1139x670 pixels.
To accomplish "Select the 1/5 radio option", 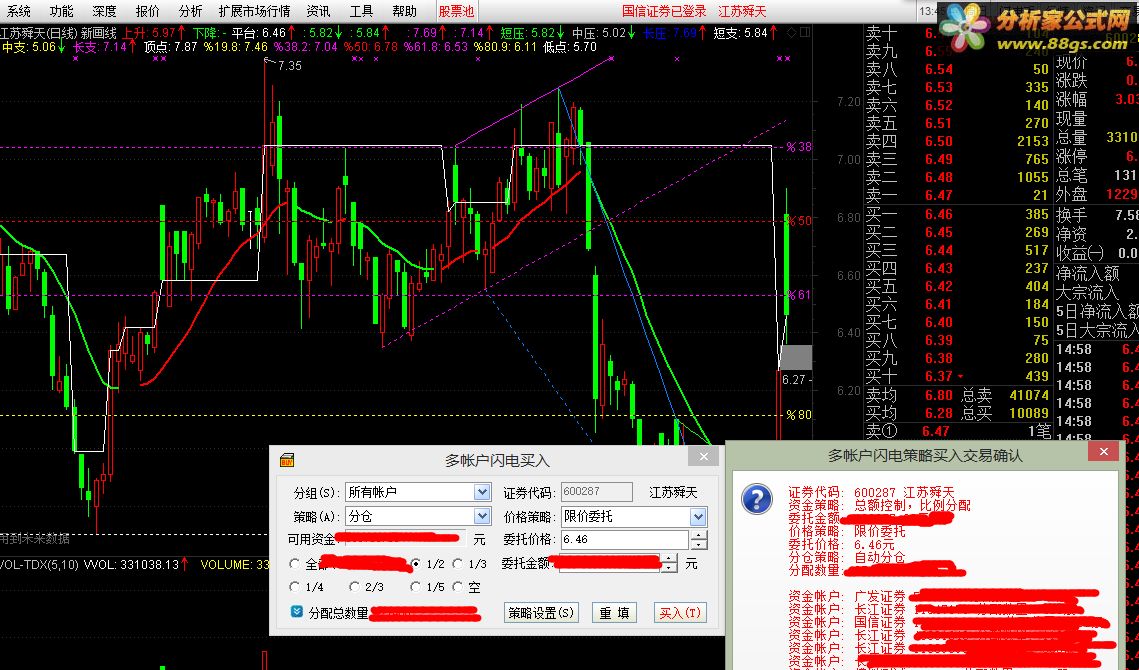I will 416,586.
